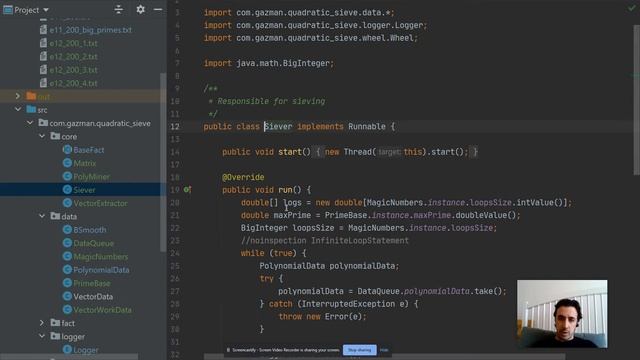Click VectorWorkData class icon

(67, 309)
